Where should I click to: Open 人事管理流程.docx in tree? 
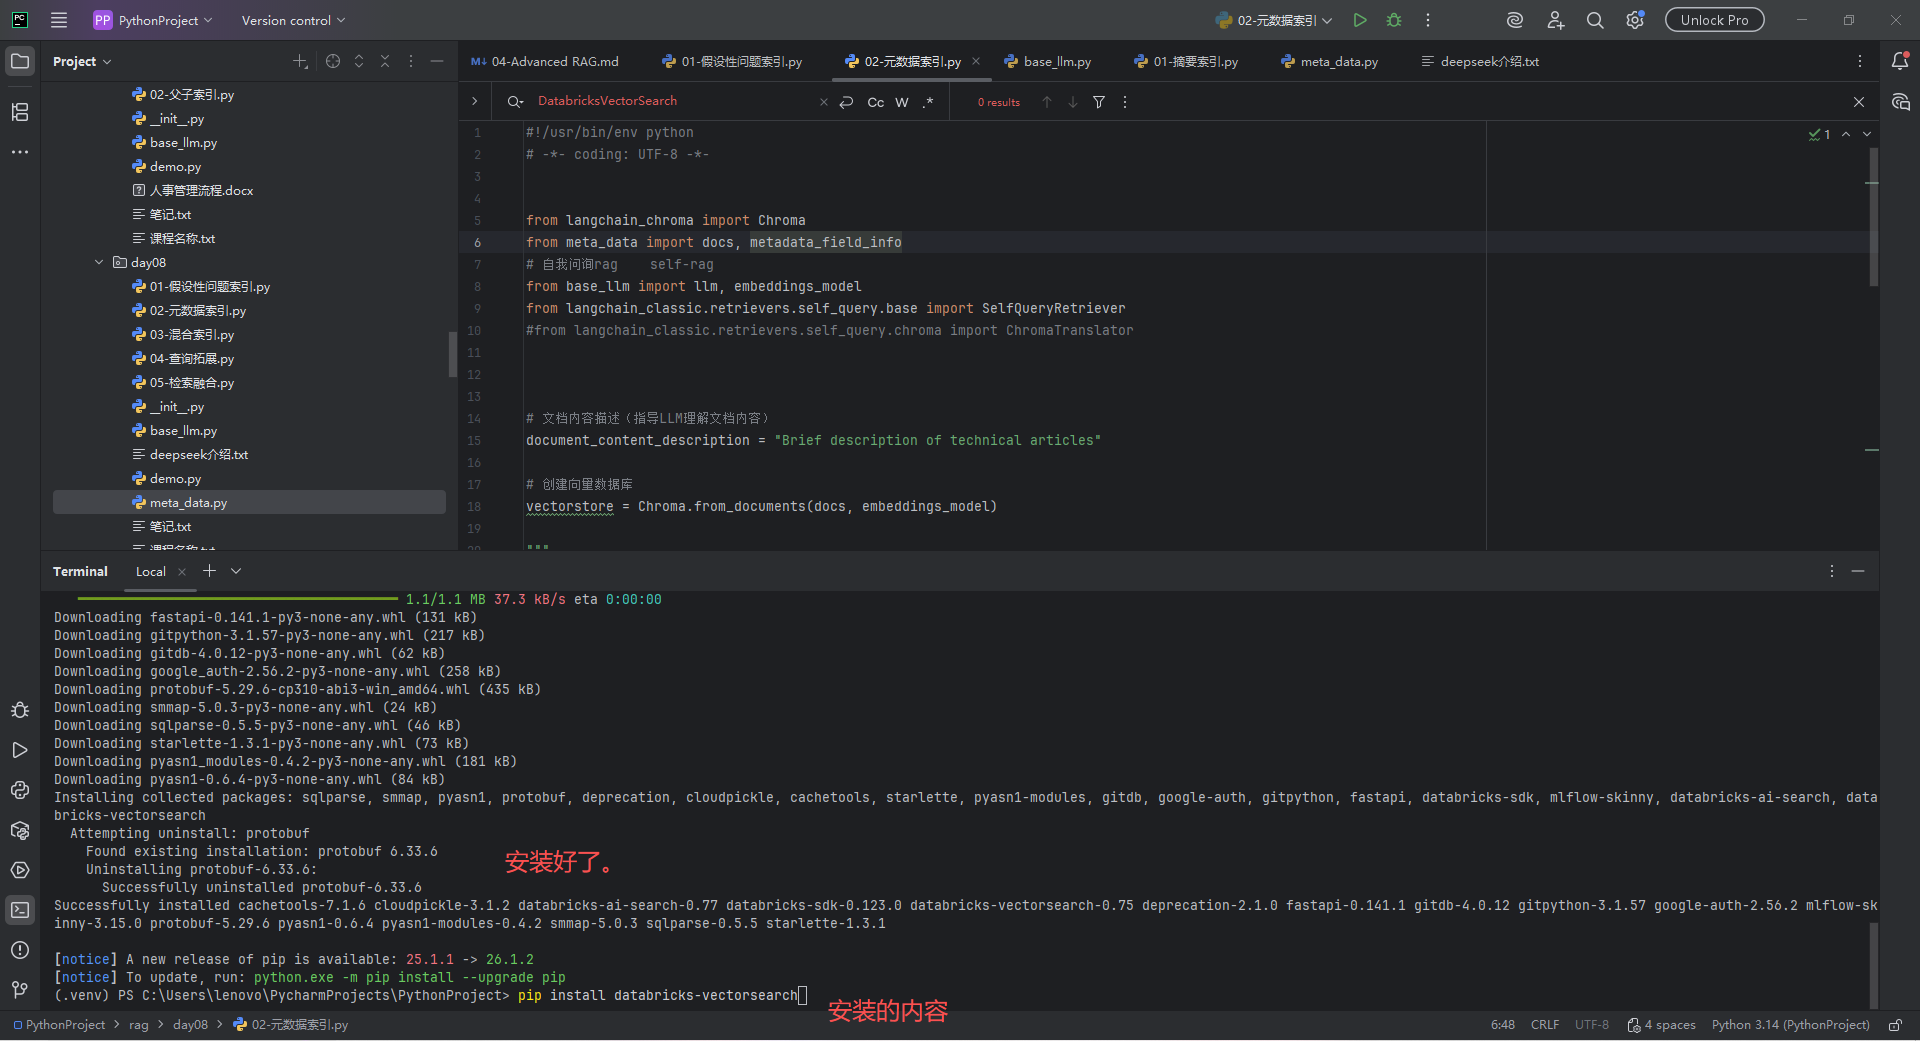coord(201,191)
